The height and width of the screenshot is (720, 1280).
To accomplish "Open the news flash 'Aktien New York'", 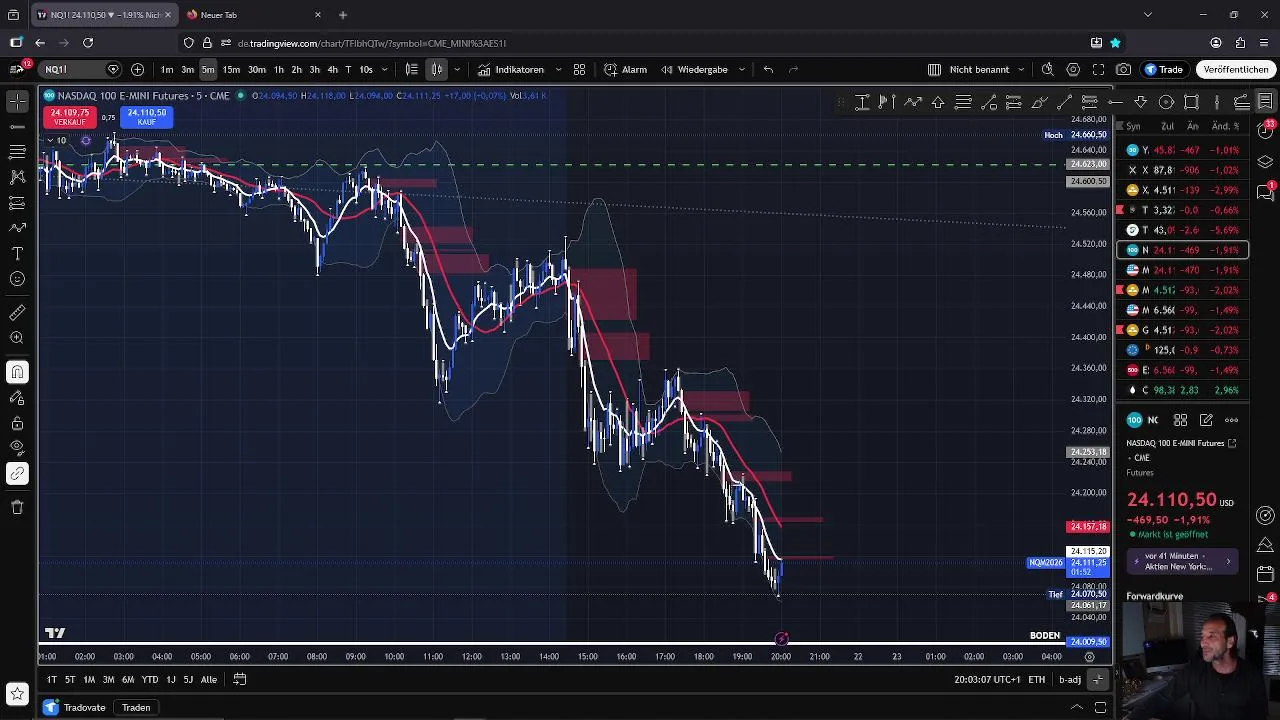I will tap(1184, 562).
